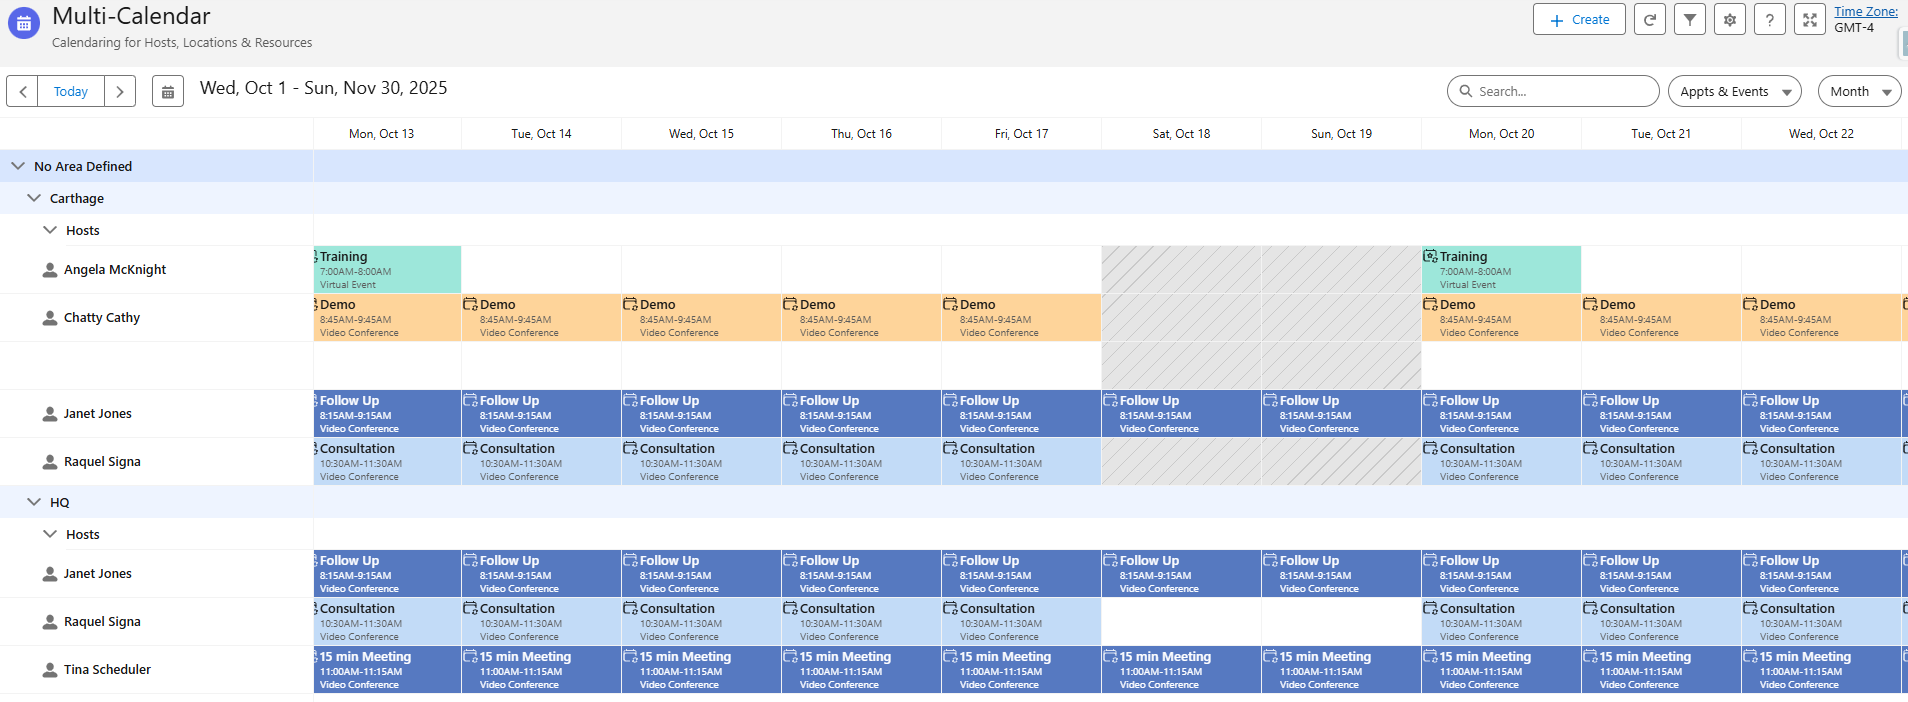Go to the next date range arrow
1908x702 pixels.
[120, 92]
